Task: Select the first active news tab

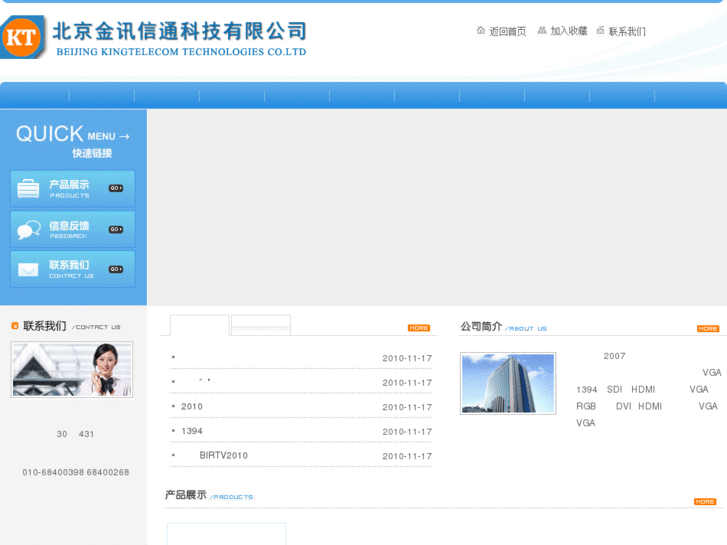Action: [199, 325]
